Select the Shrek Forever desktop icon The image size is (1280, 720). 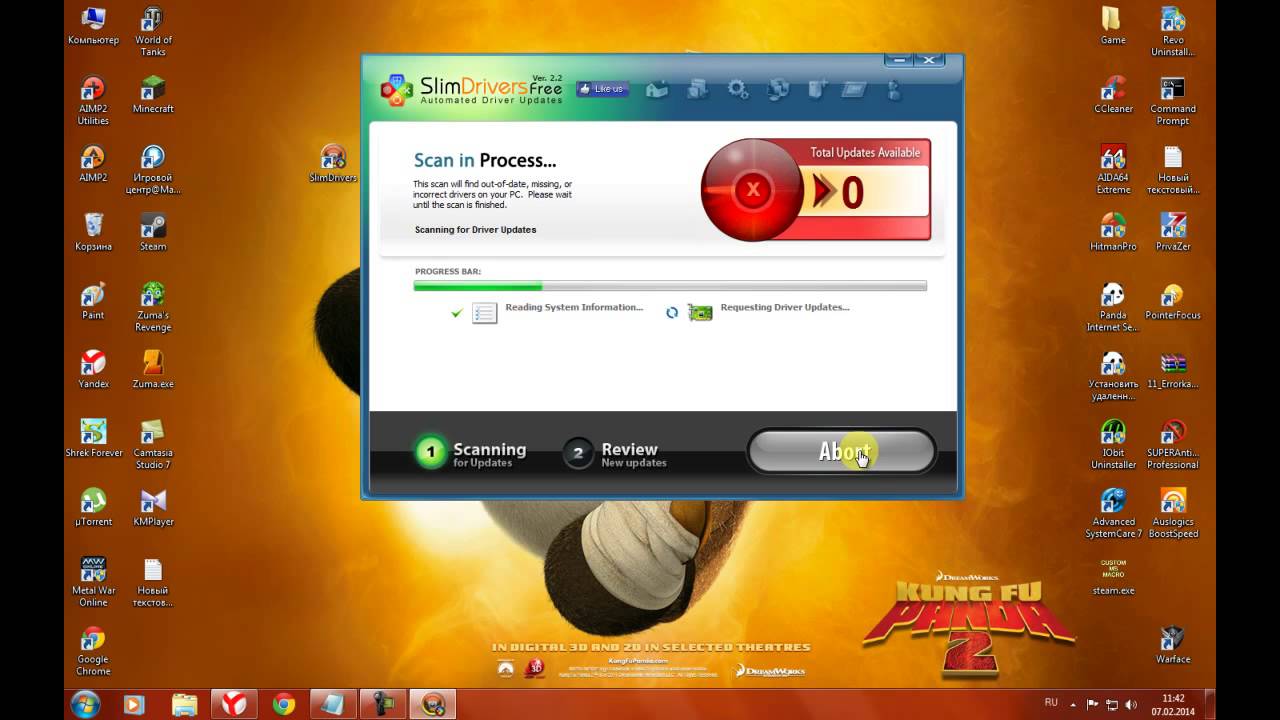coord(93,439)
